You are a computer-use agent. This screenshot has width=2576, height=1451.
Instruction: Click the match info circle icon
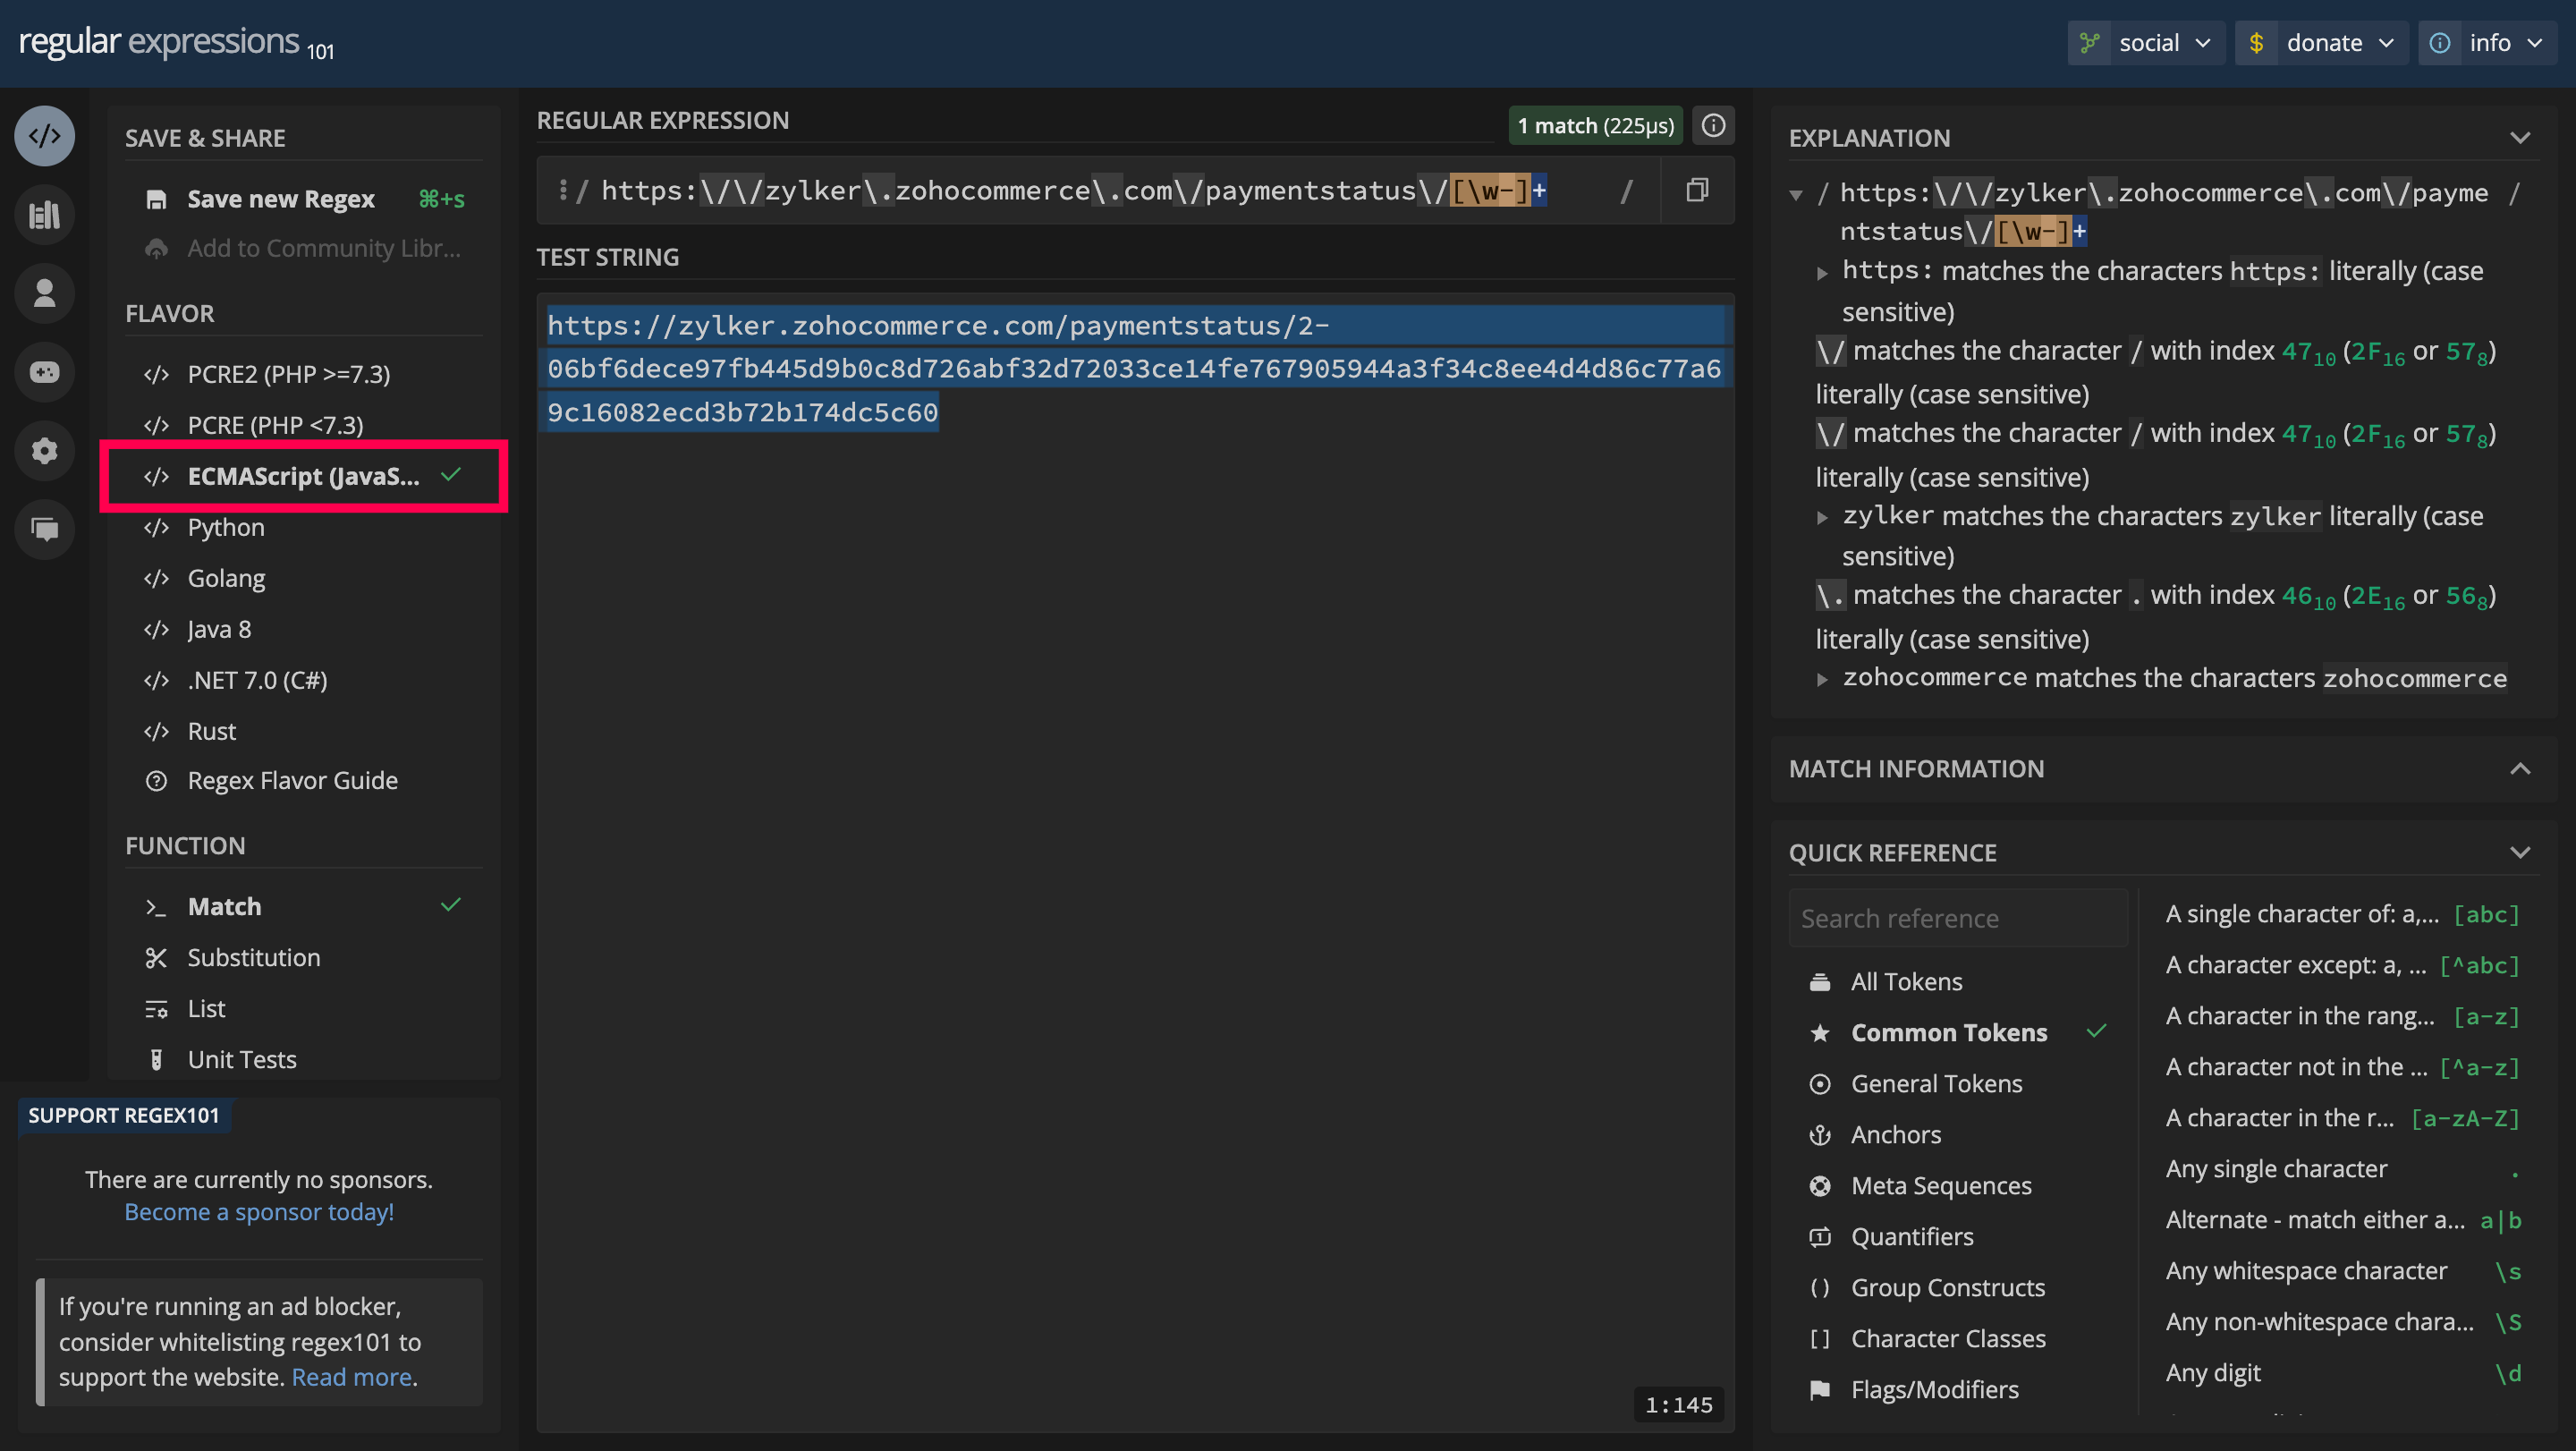1713,125
